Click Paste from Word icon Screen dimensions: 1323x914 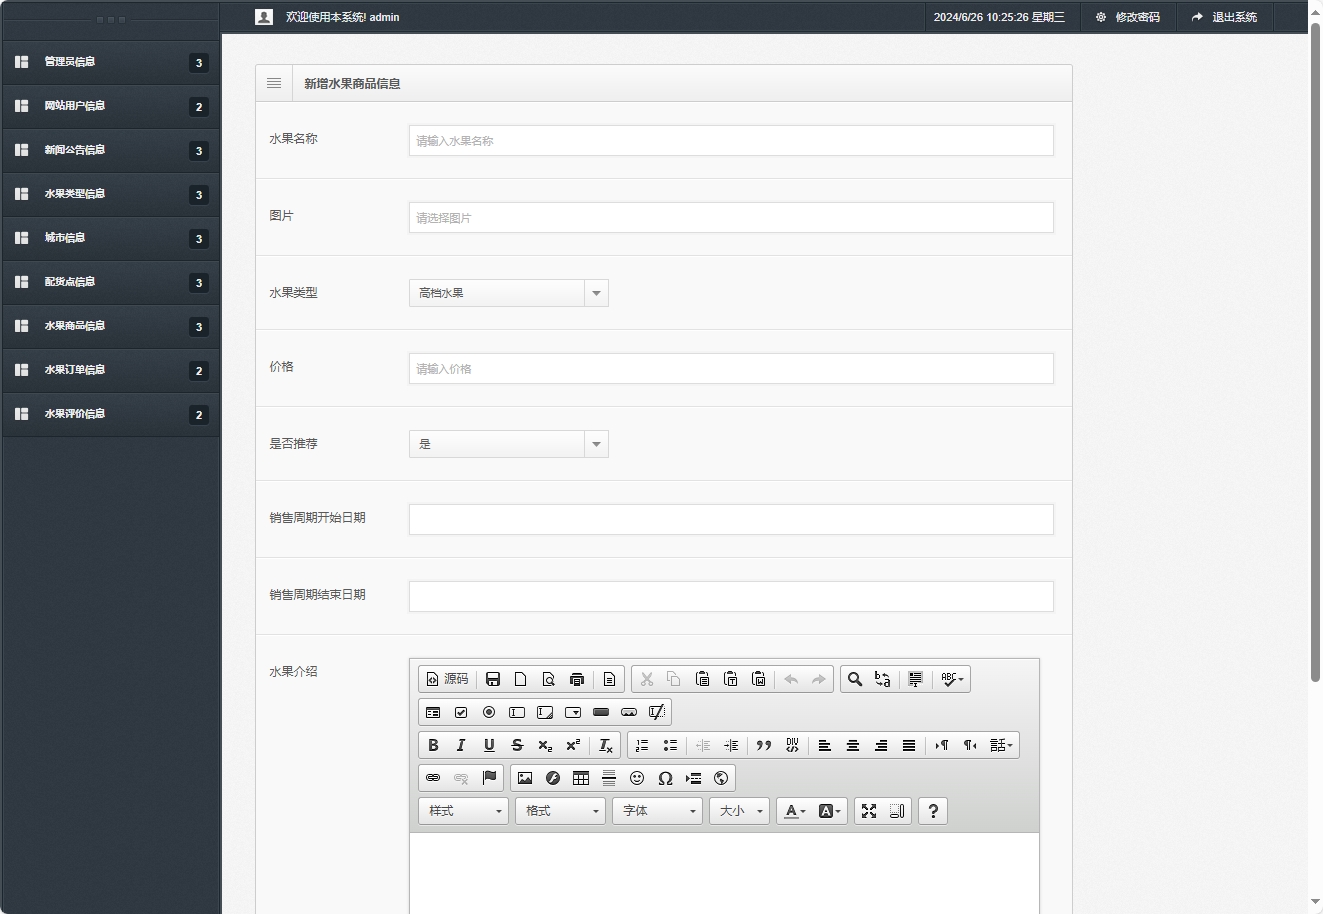coord(759,679)
